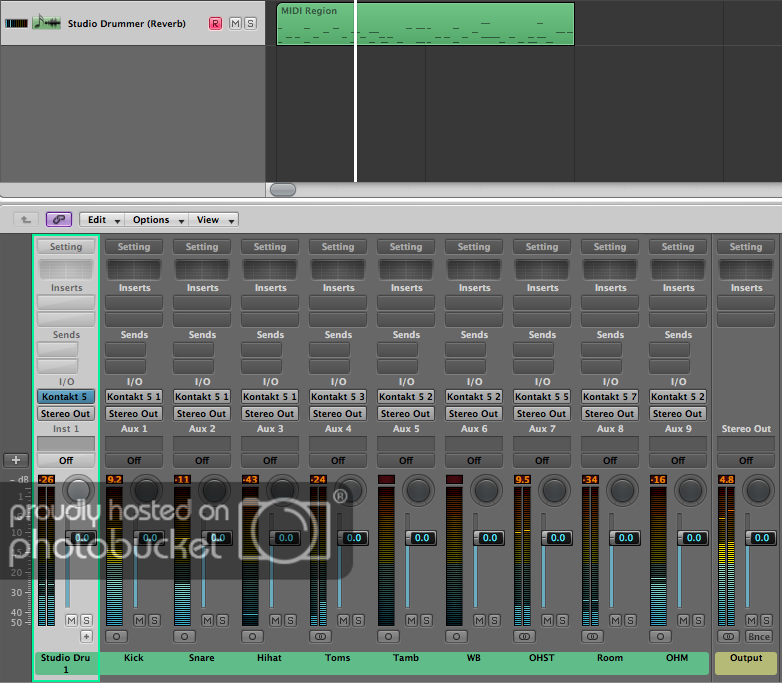
Task: Select the Room channel name label
Action: pos(609,658)
